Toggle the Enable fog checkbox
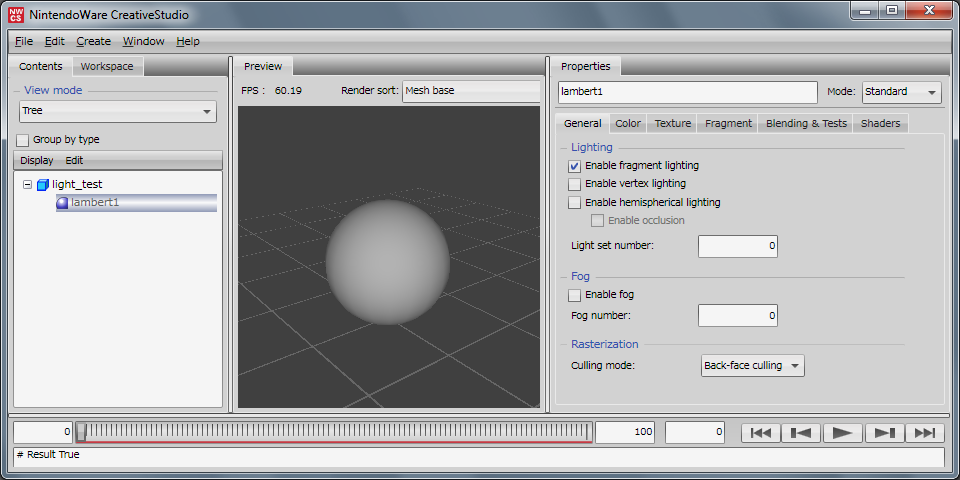Image resolution: width=960 pixels, height=480 pixels. tap(574, 295)
